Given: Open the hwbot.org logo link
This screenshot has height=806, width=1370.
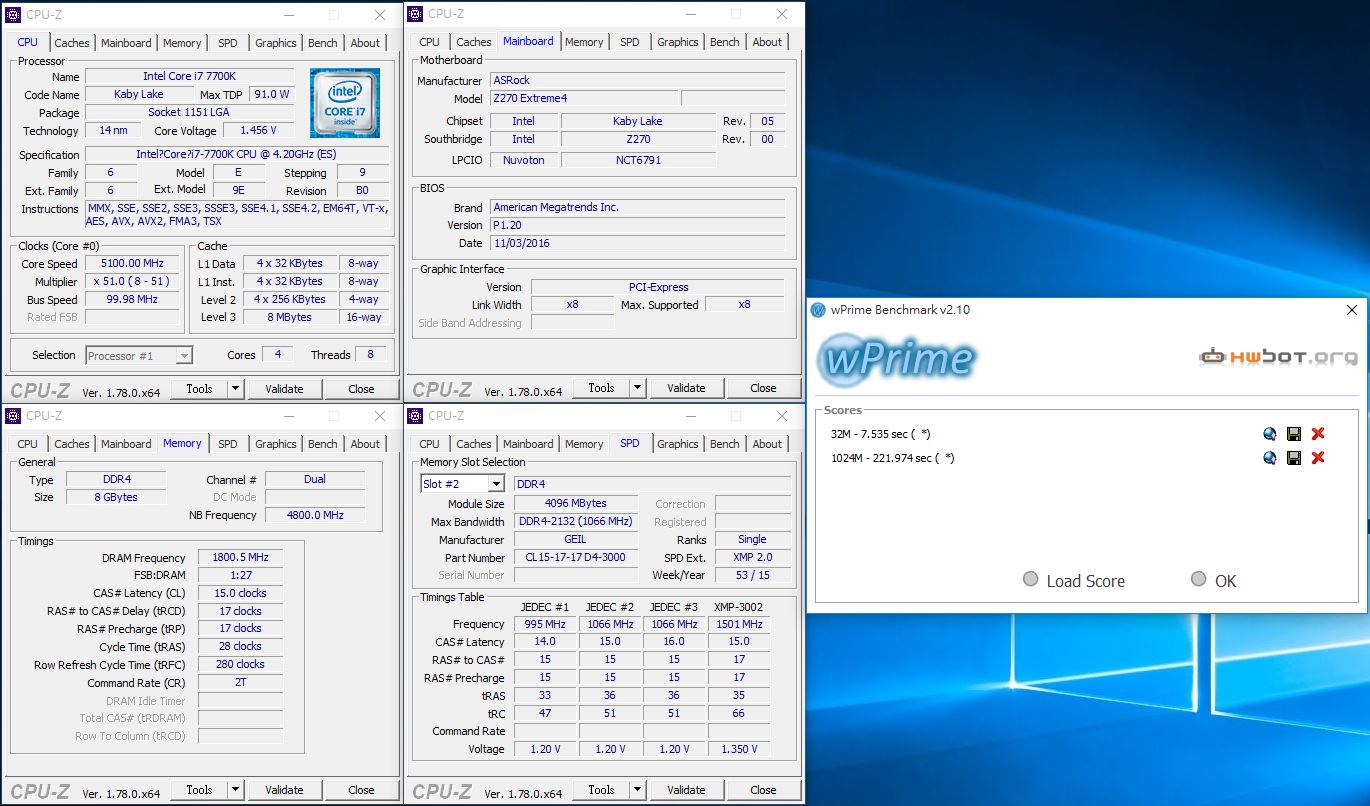Looking at the screenshot, I should click(1278, 357).
